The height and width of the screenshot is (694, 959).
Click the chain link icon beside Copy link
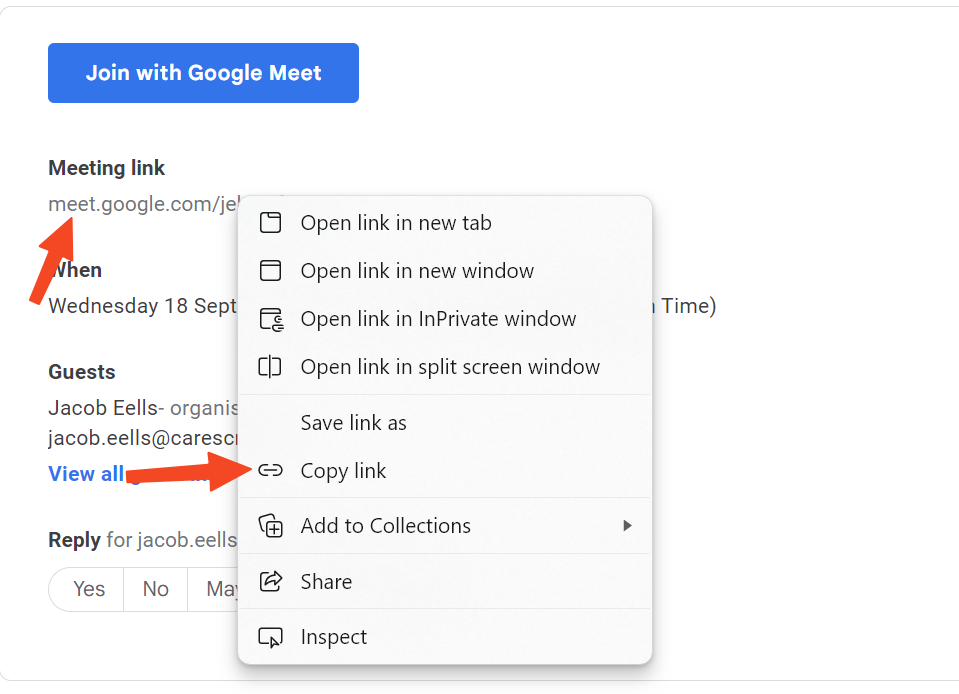coord(270,470)
